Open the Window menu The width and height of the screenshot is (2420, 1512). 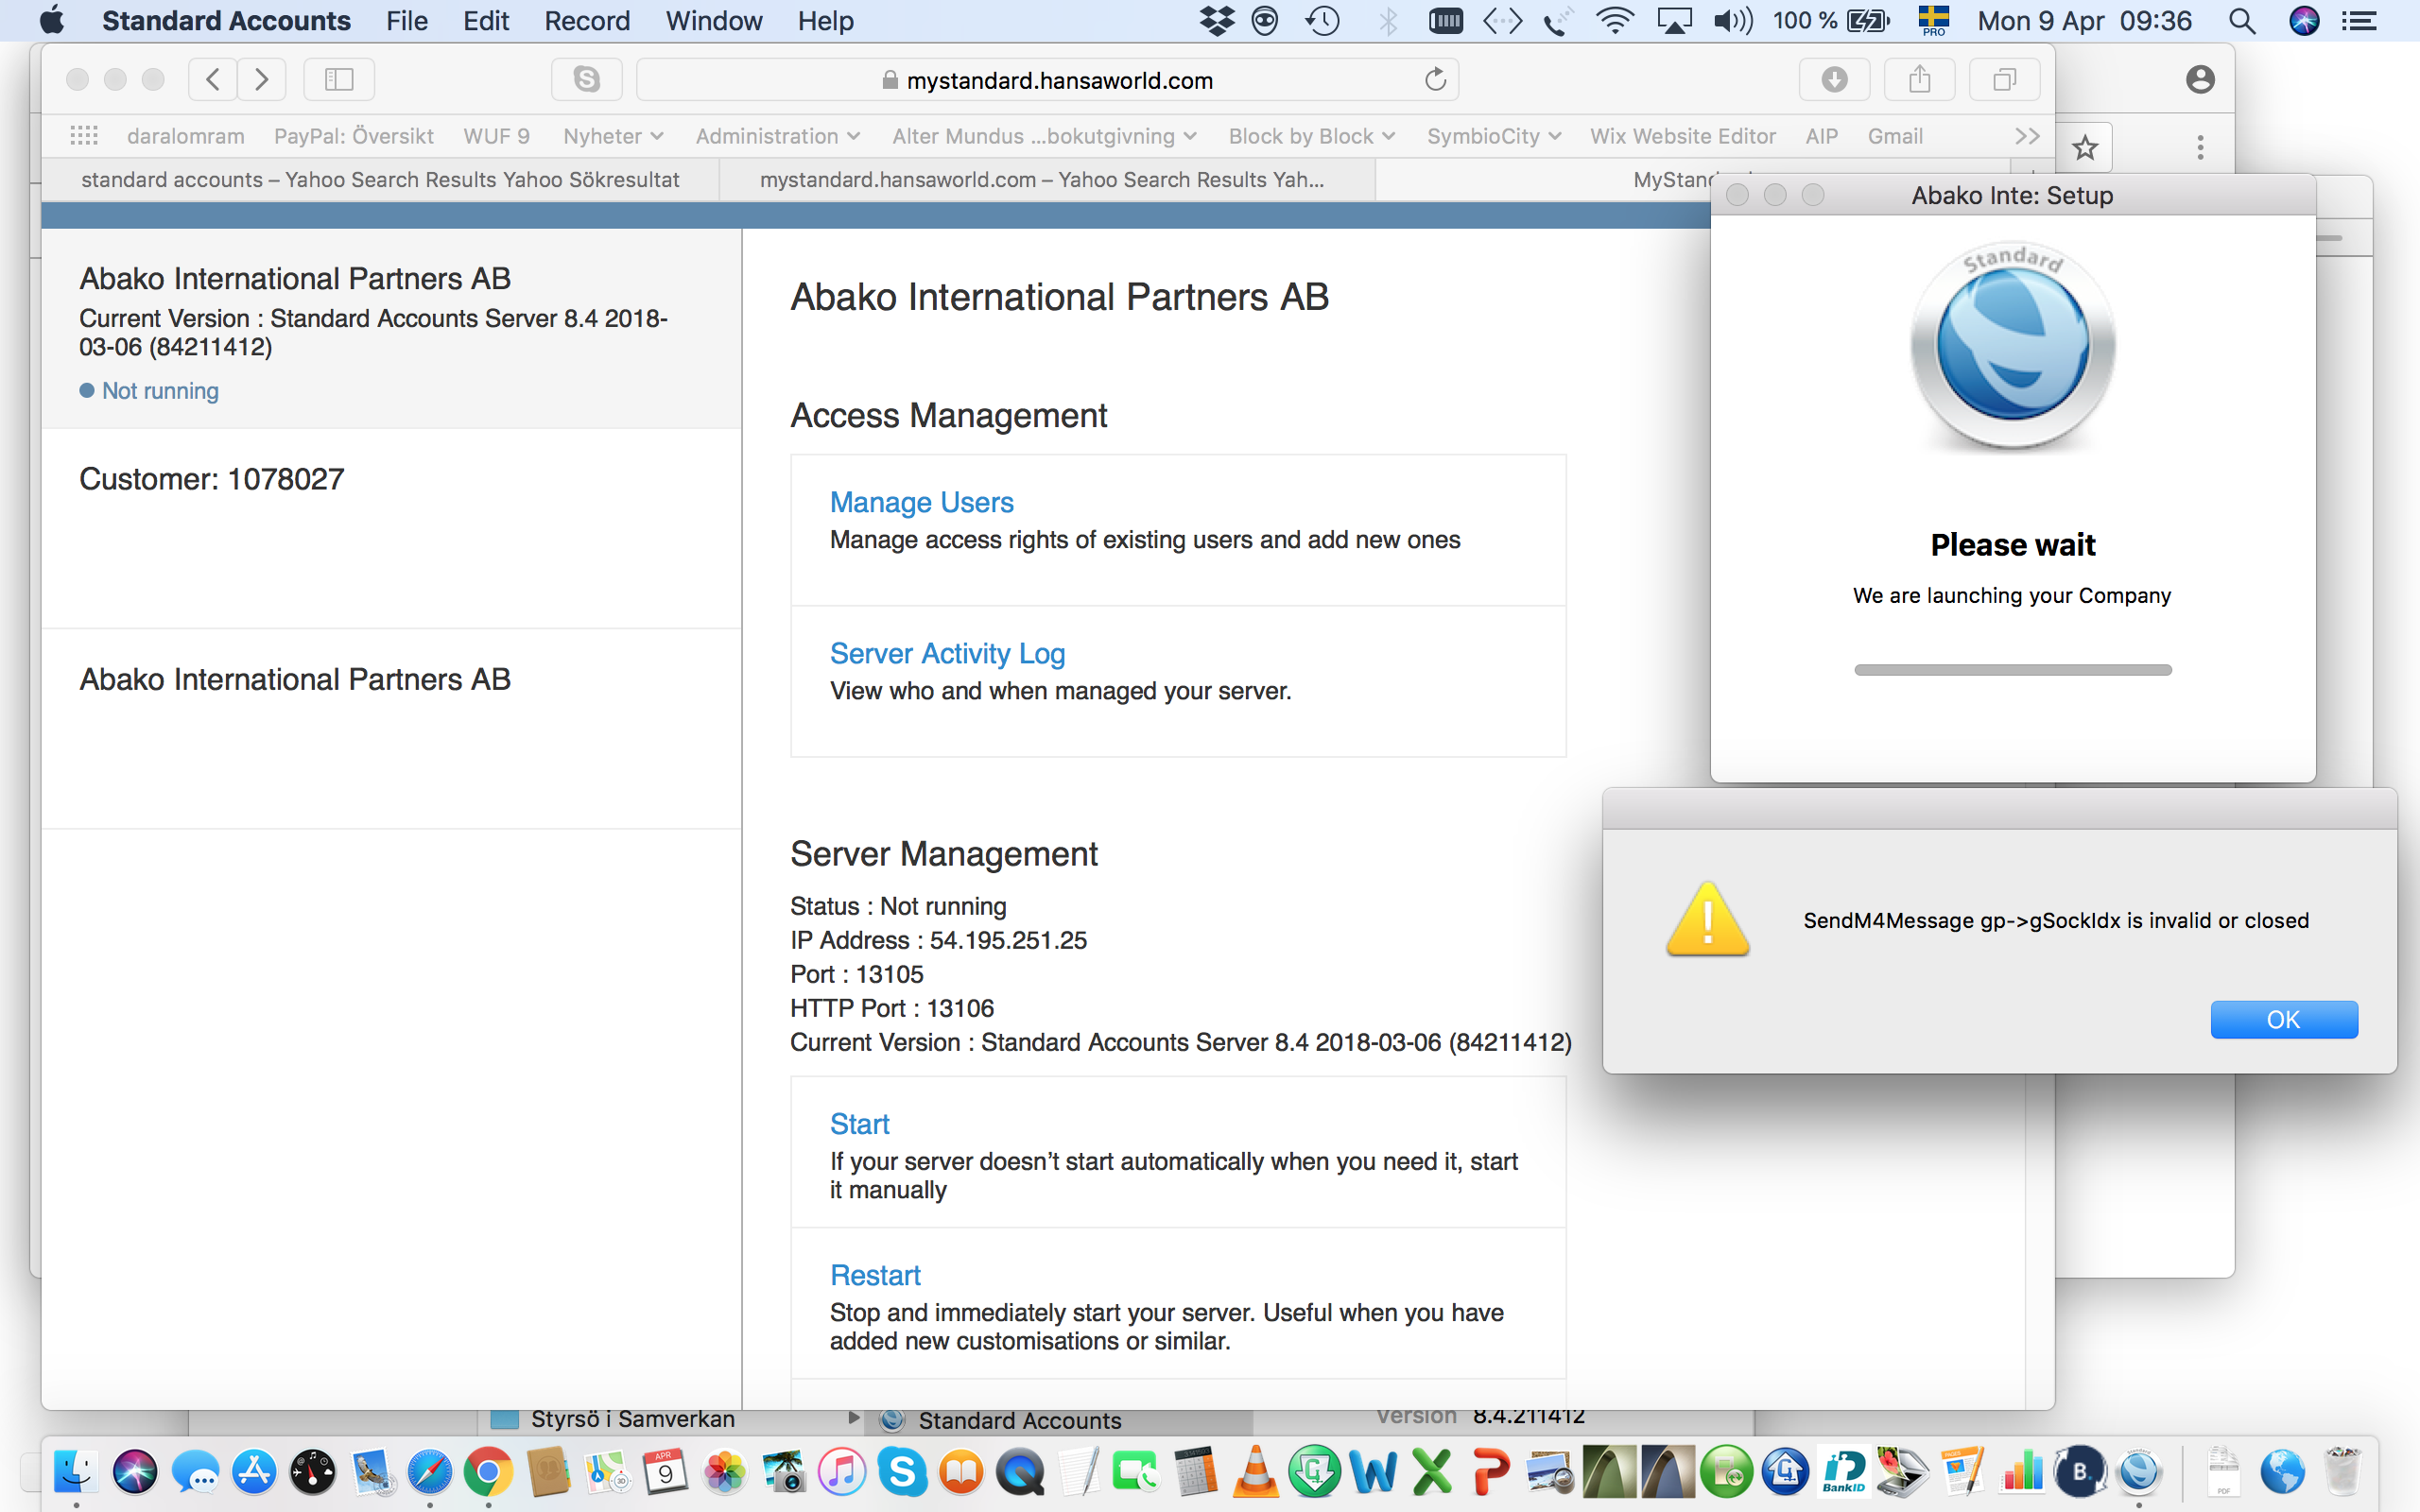click(714, 21)
